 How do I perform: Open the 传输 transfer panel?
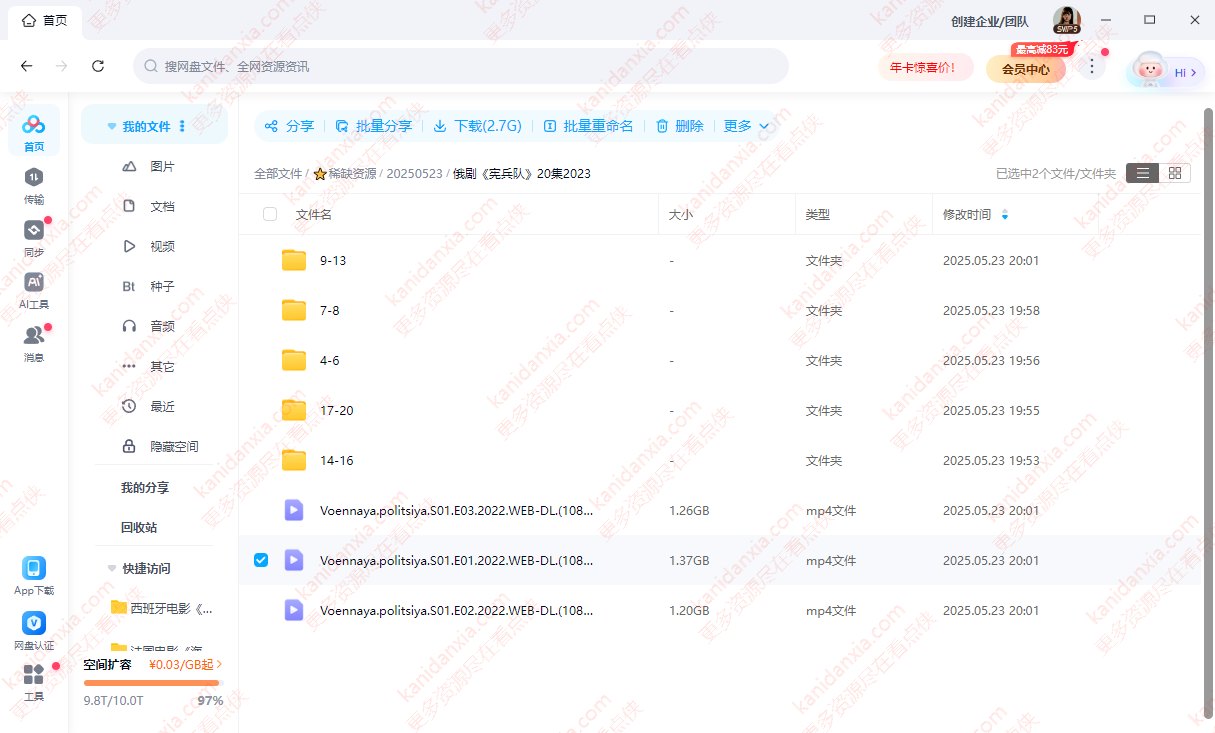tap(34, 184)
